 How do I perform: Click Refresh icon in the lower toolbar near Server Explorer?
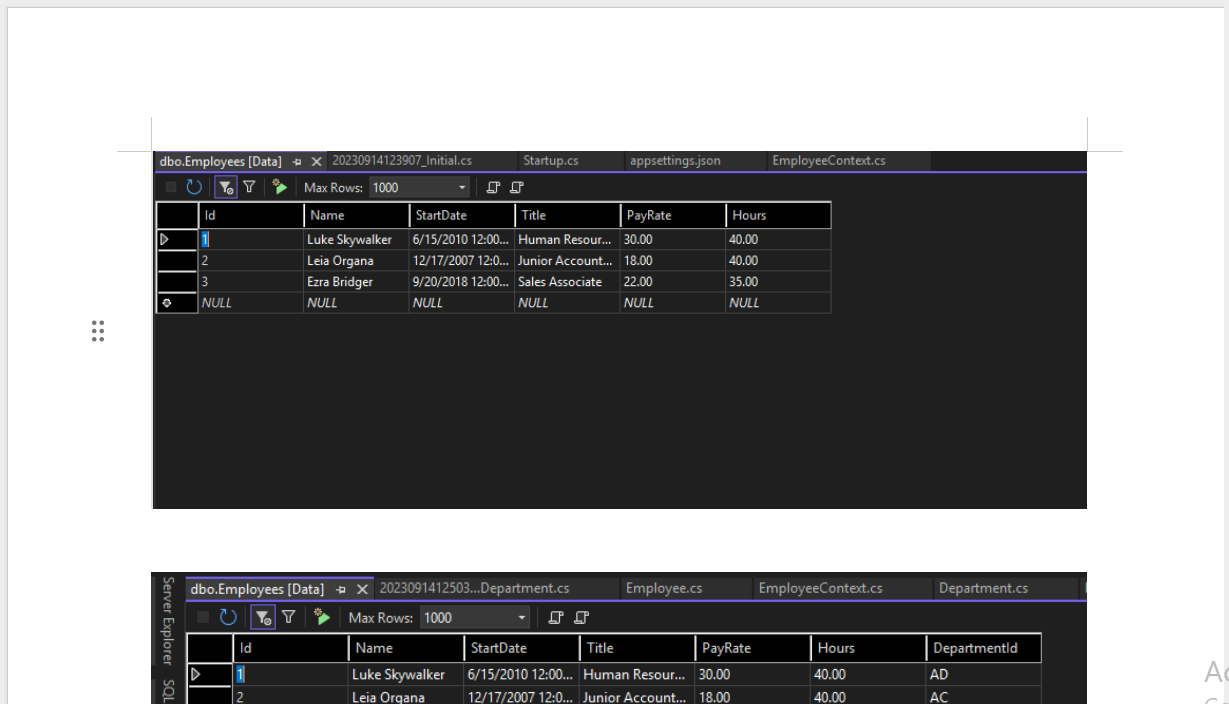(228, 618)
